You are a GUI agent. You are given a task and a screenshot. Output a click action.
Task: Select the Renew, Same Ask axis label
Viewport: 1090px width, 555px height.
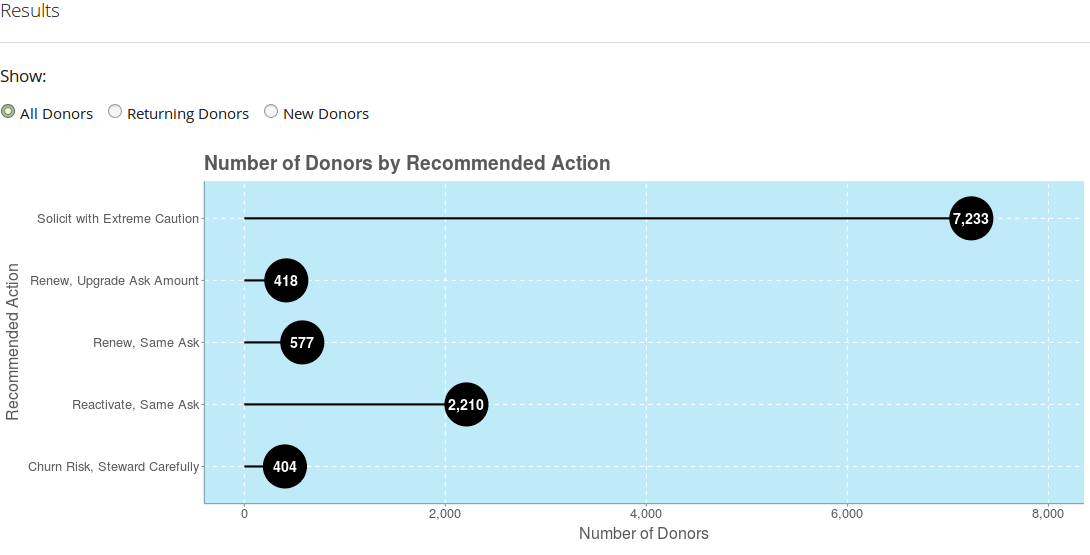[146, 343]
